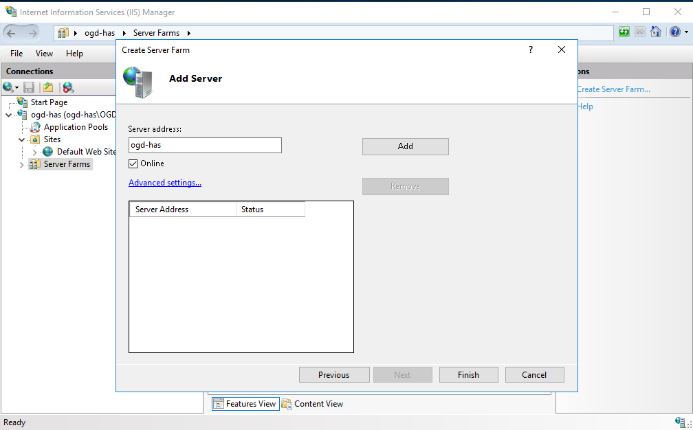
Task: Click the Save connections disk icon
Action: pyautogui.click(x=29, y=88)
